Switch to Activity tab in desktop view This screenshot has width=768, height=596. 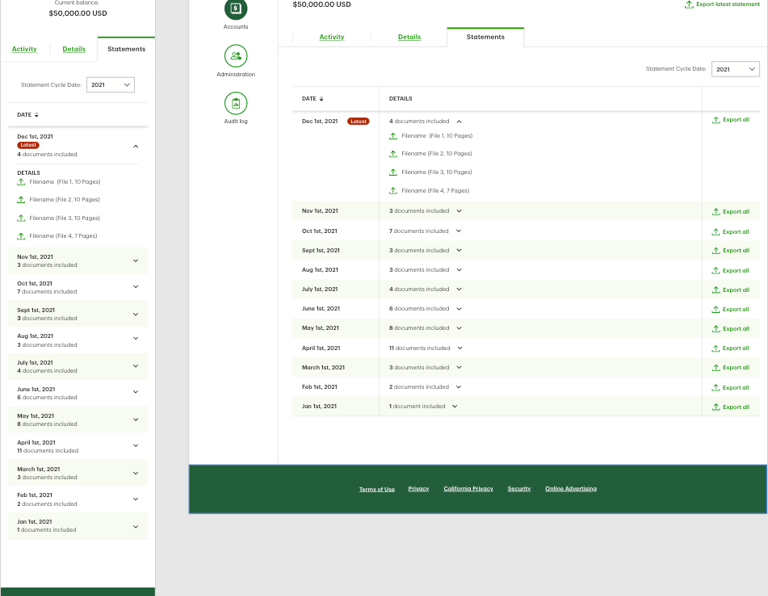click(x=332, y=37)
